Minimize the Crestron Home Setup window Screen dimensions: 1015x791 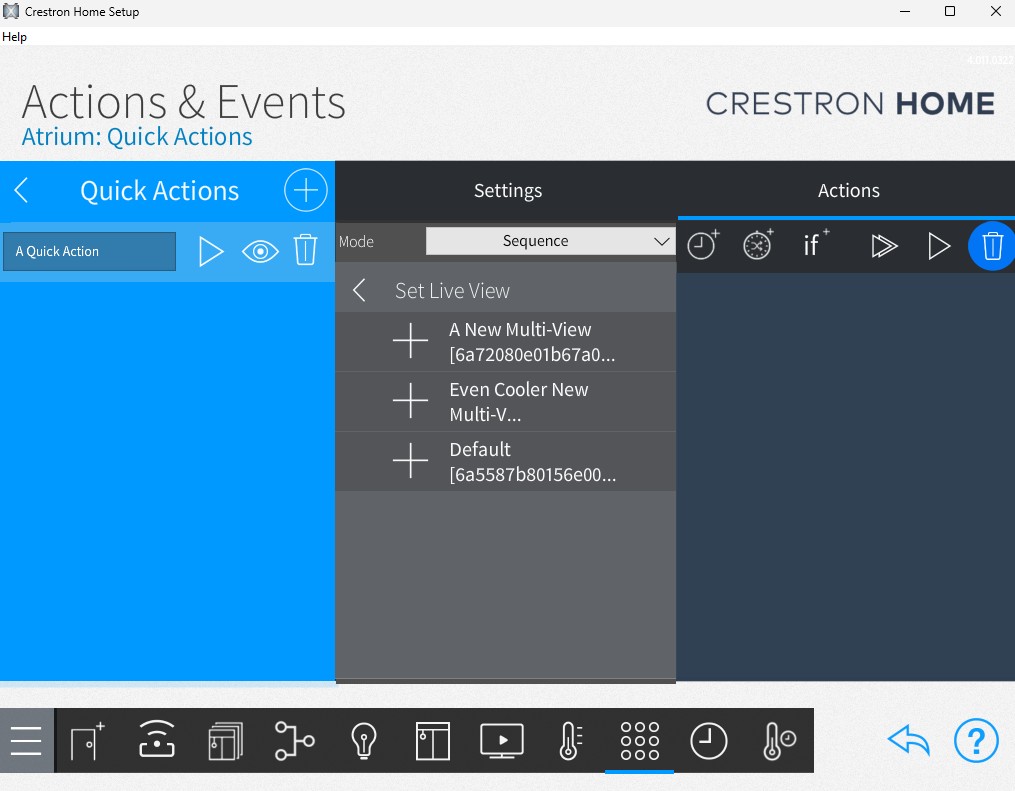(905, 12)
